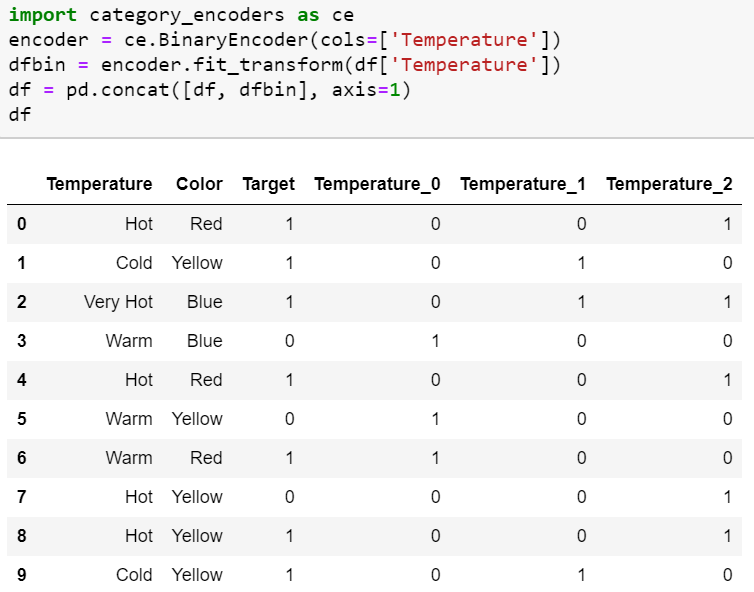Click the Temperature_2 column header
The height and width of the screenshot is (592, 754).
[x=669, y=184]
